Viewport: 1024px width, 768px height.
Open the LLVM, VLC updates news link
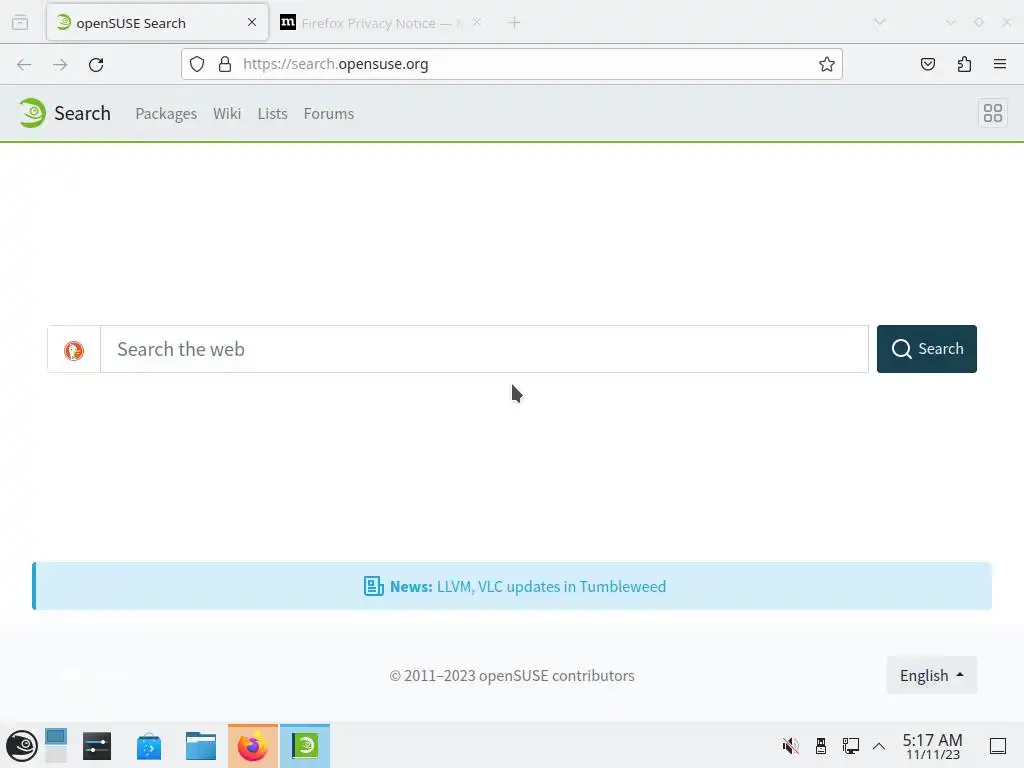(x=551, y=586)
